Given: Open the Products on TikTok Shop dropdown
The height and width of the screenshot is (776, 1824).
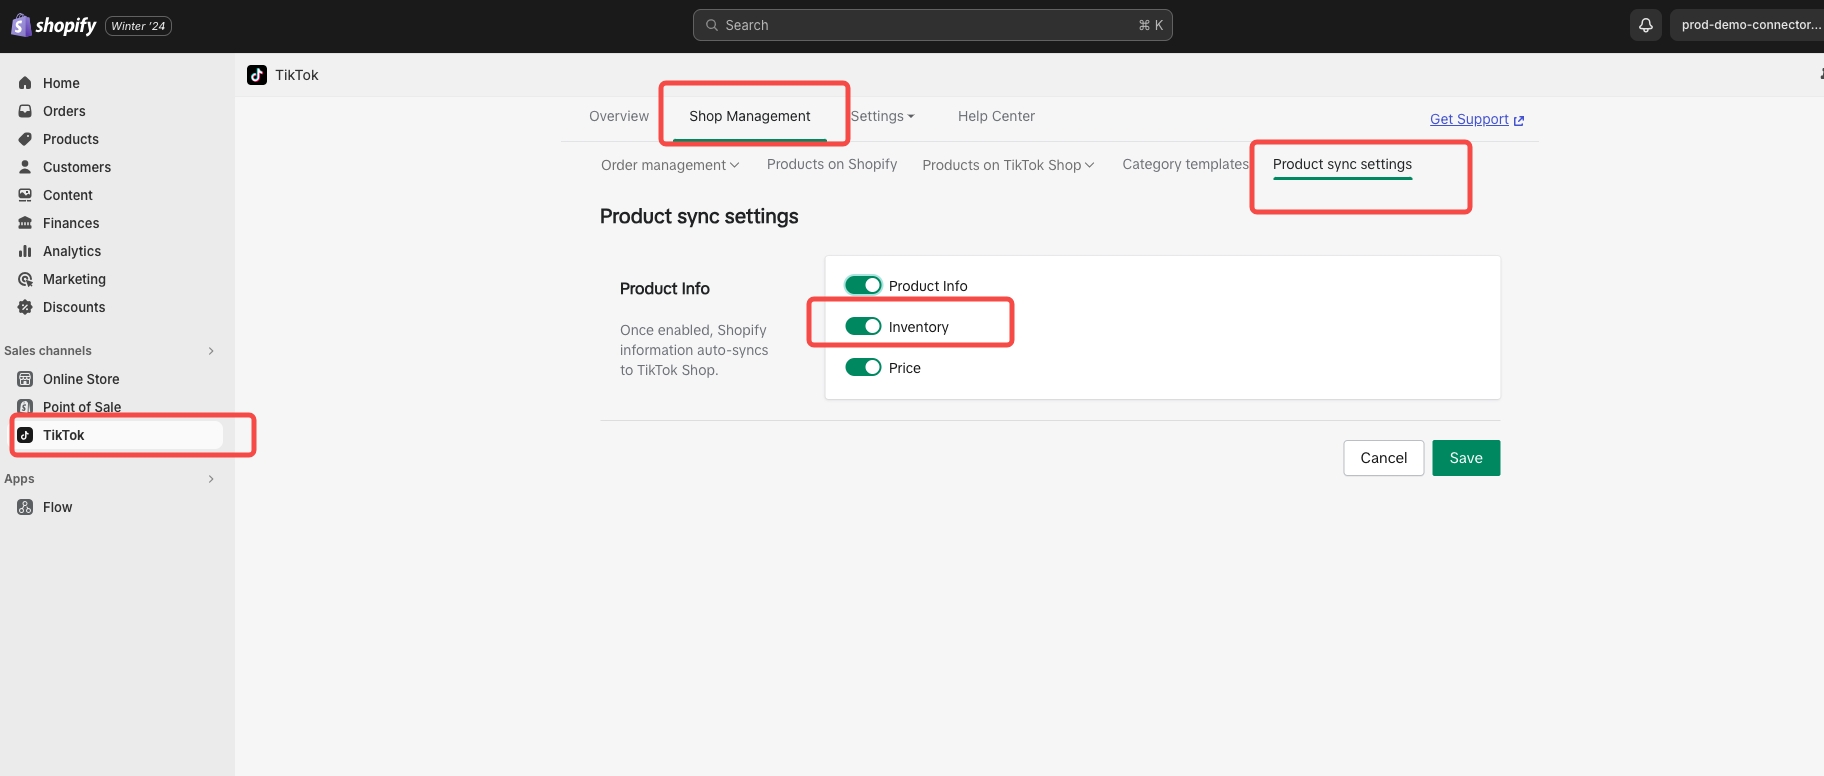Looking at the screenshot, I should coord(1008,165).
